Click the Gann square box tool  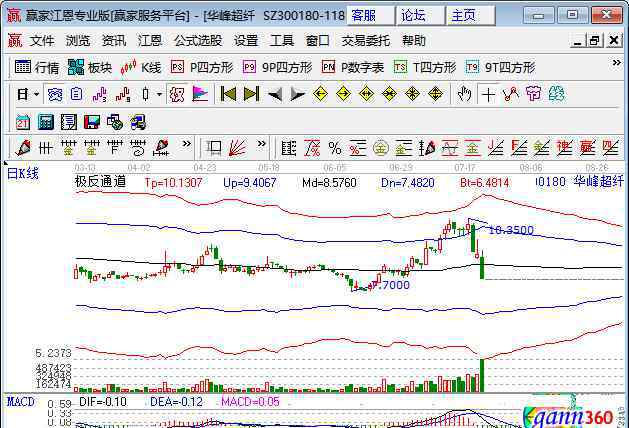pos(214,148)
